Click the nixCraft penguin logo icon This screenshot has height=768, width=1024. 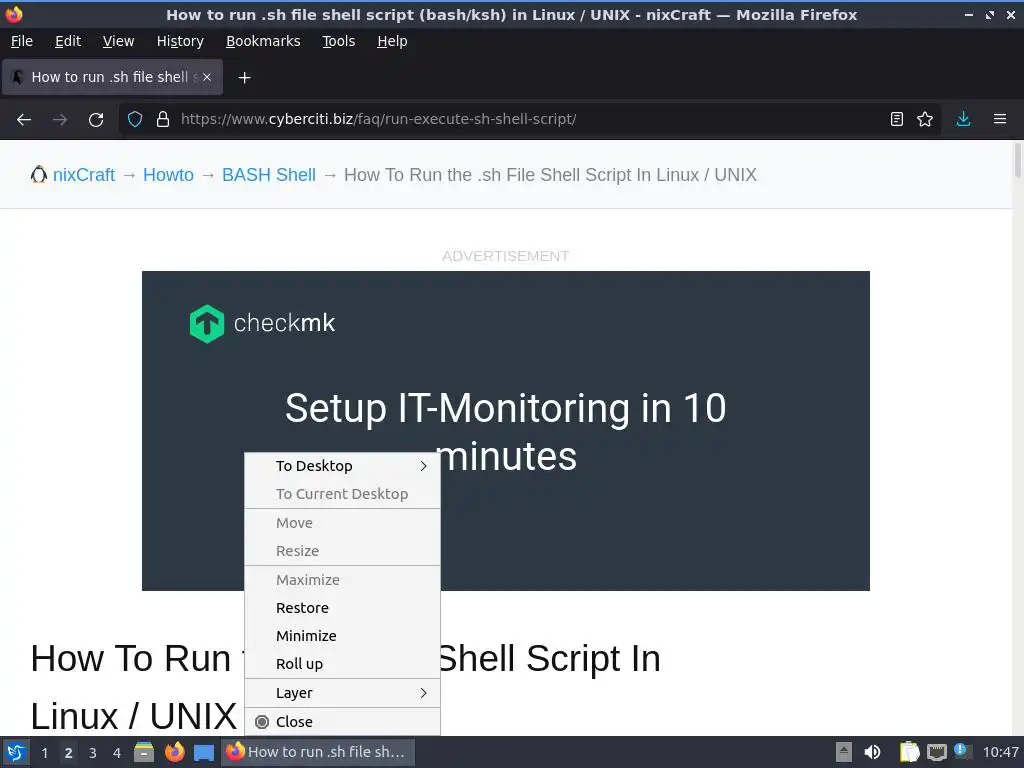click(39, 174)
